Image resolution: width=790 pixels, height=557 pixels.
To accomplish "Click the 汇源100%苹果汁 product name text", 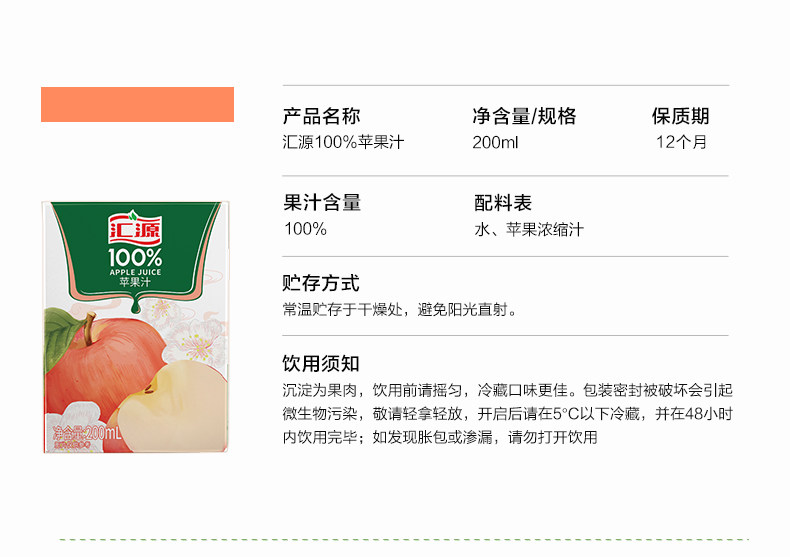I will pyautogui.click(x=343, y=142).
